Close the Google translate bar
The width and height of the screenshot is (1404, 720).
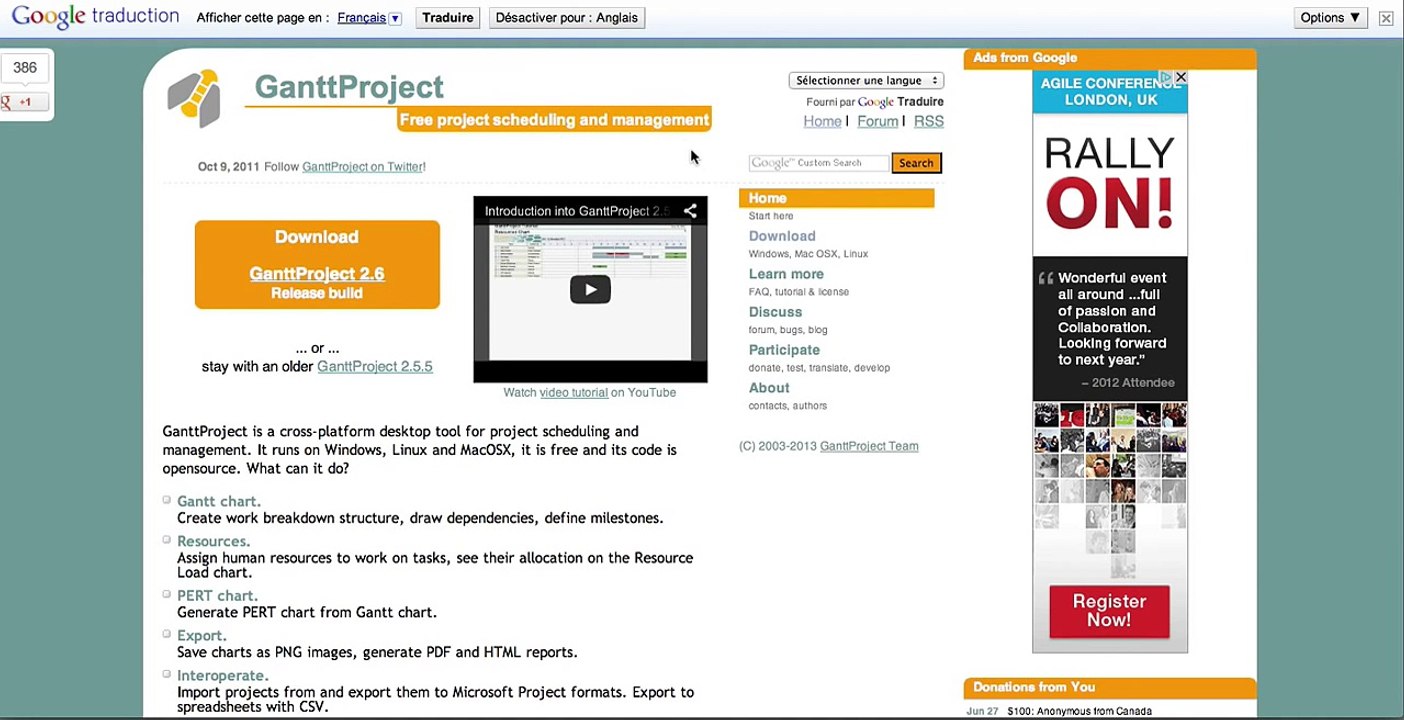[x=1386, y=18]
